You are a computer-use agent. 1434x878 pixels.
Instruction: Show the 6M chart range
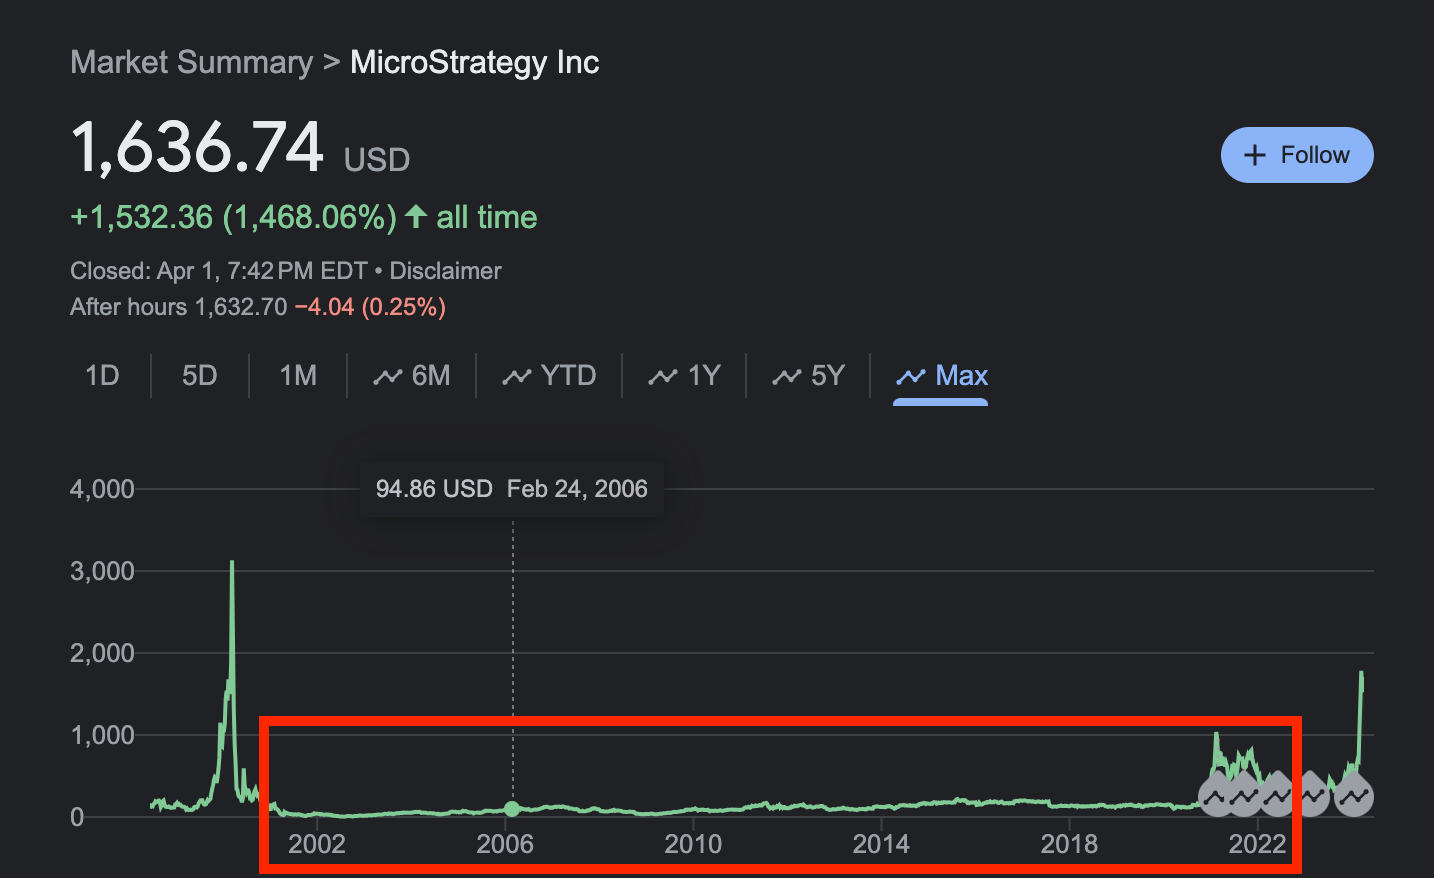click(x=411, y=376)
